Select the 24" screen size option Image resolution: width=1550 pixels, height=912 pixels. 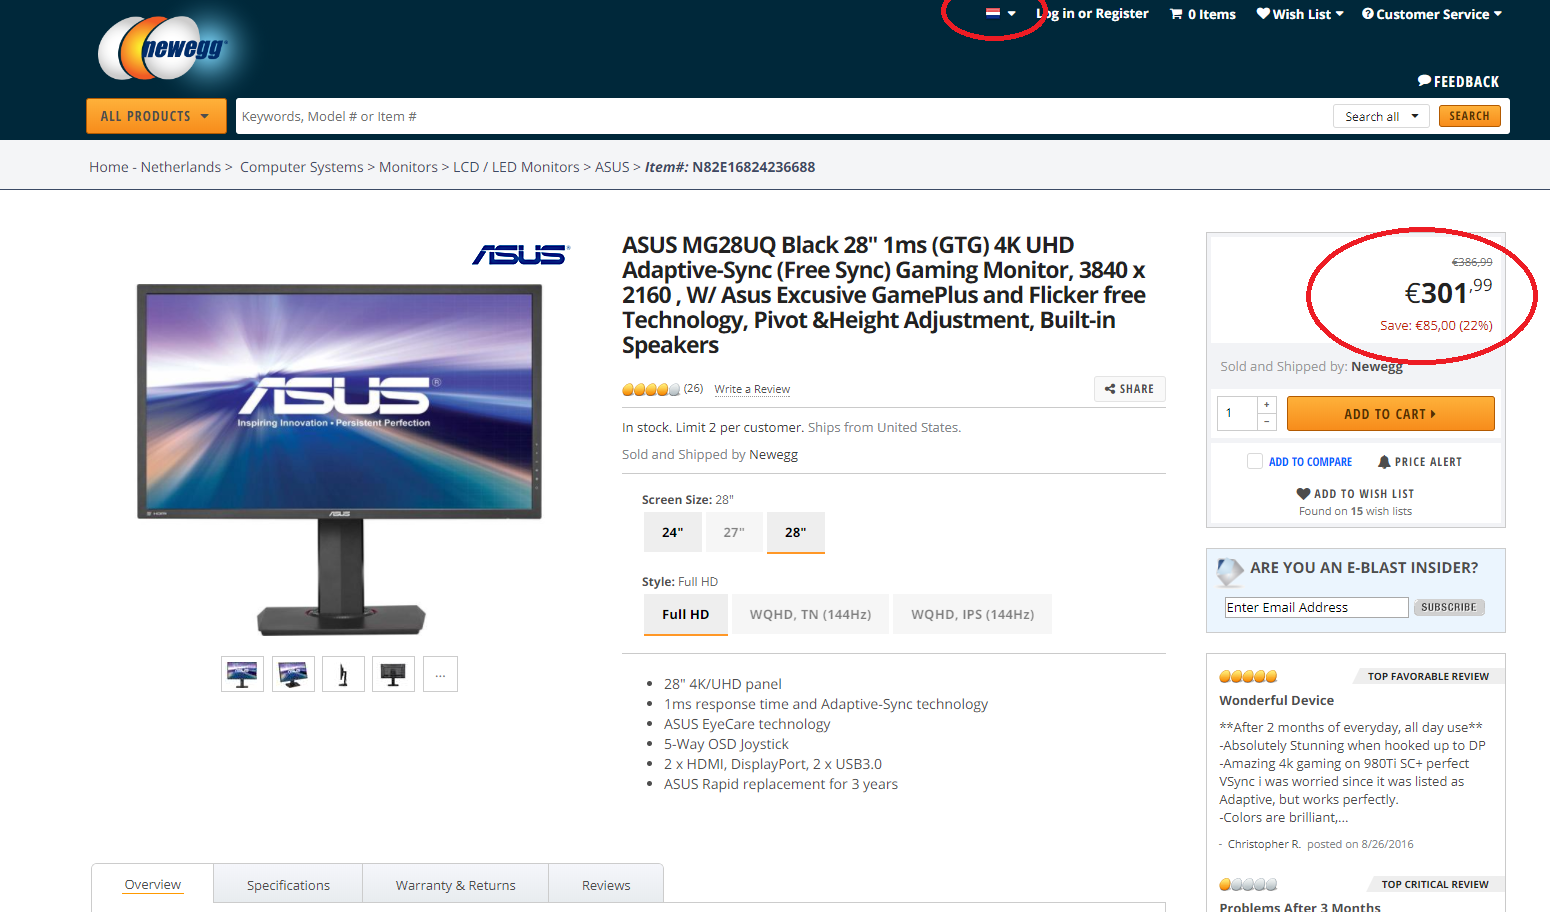[672, 532]
